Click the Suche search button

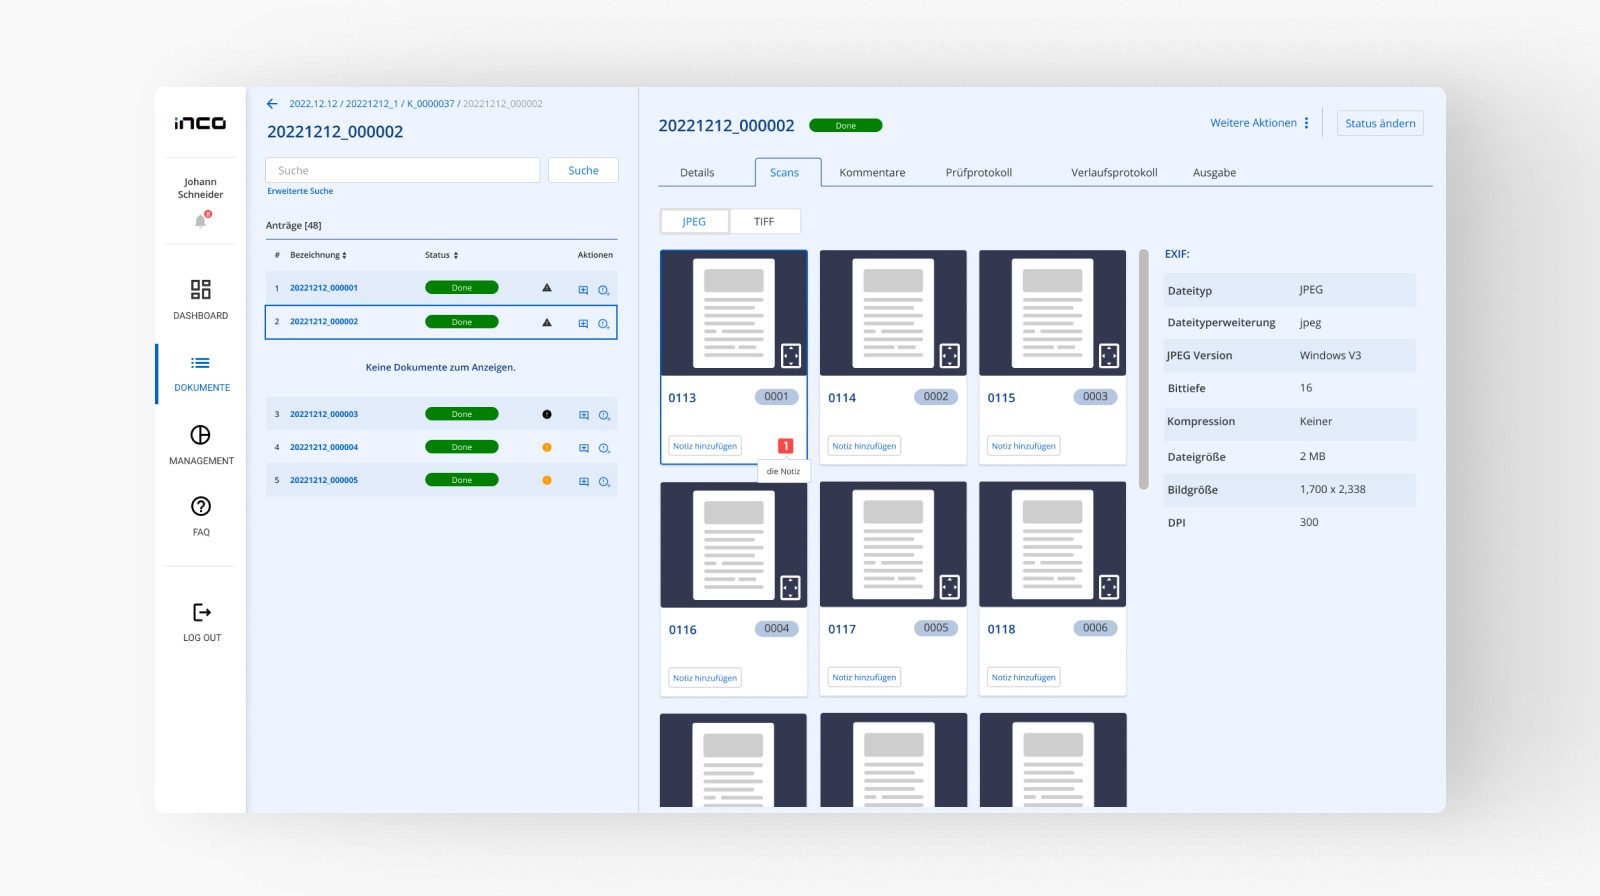(583, 170)
